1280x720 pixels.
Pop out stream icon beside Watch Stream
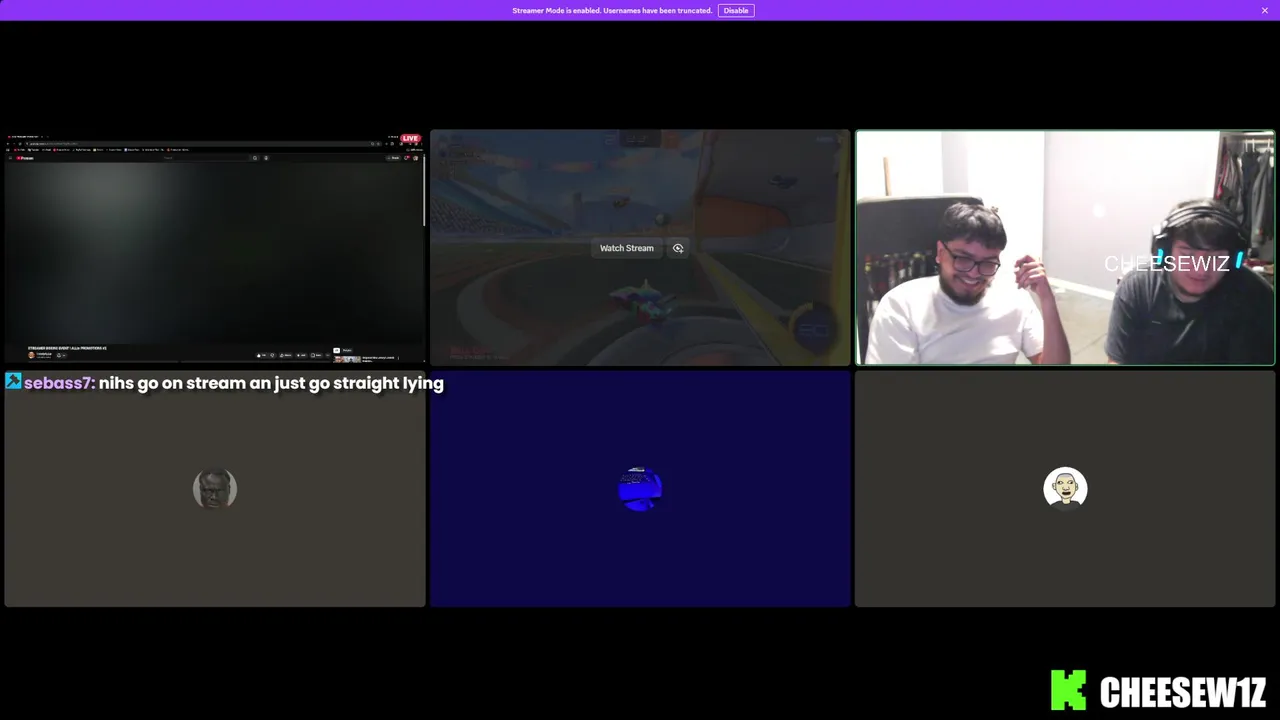pyautogui.click(x=678, y=248)
